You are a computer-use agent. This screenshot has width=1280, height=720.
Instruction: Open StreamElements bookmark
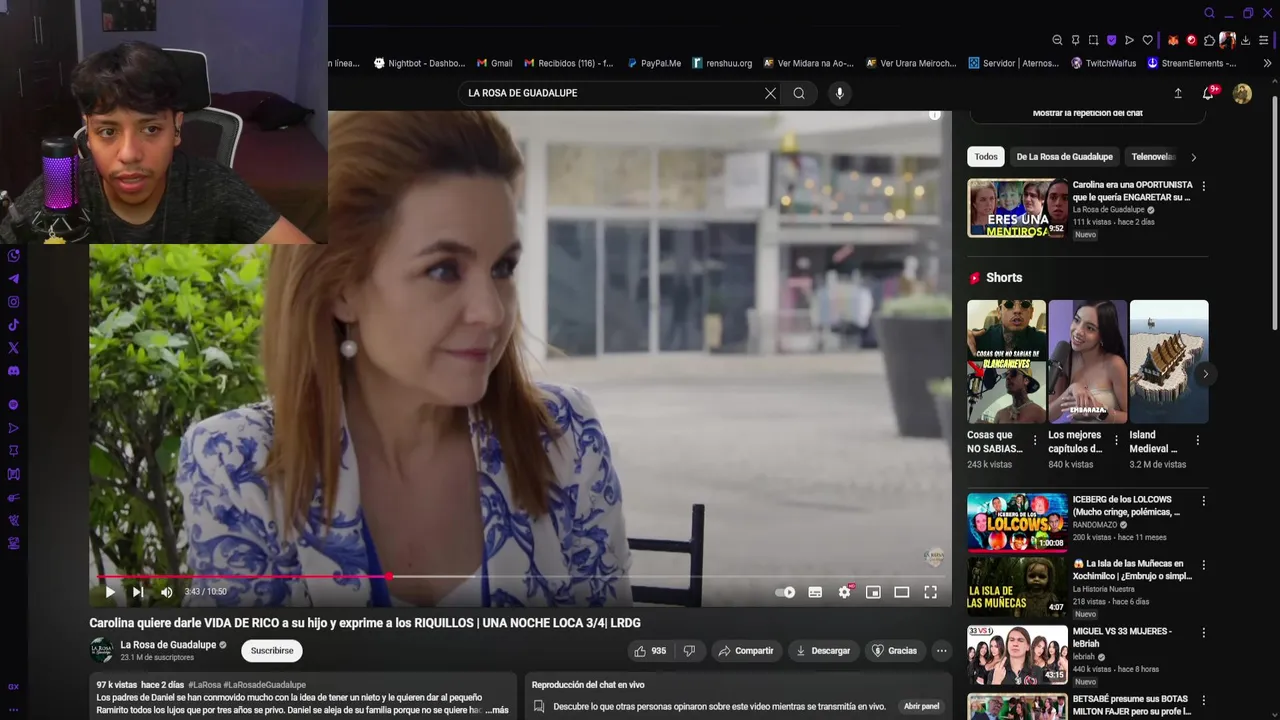1191,63
